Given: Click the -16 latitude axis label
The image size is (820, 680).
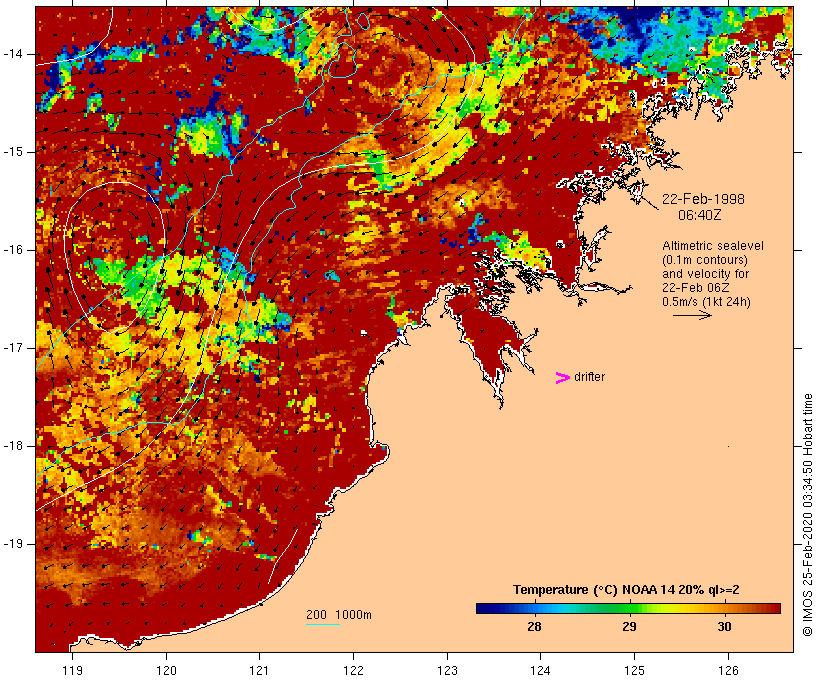Looking at the screenshot, I should 13,250.
